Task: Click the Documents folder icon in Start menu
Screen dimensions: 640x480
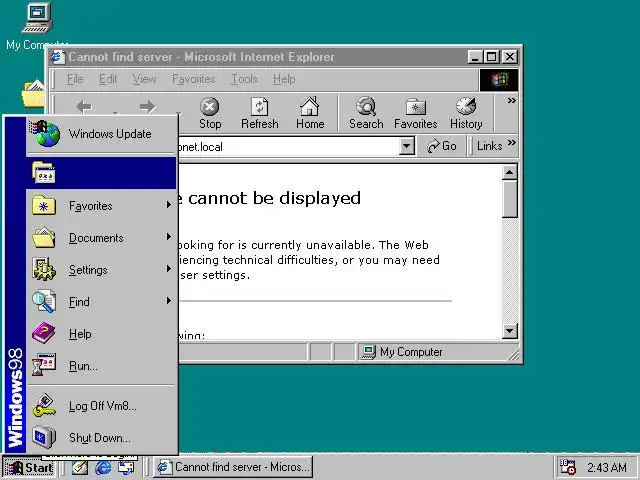Action: click(x=44, y=238)
